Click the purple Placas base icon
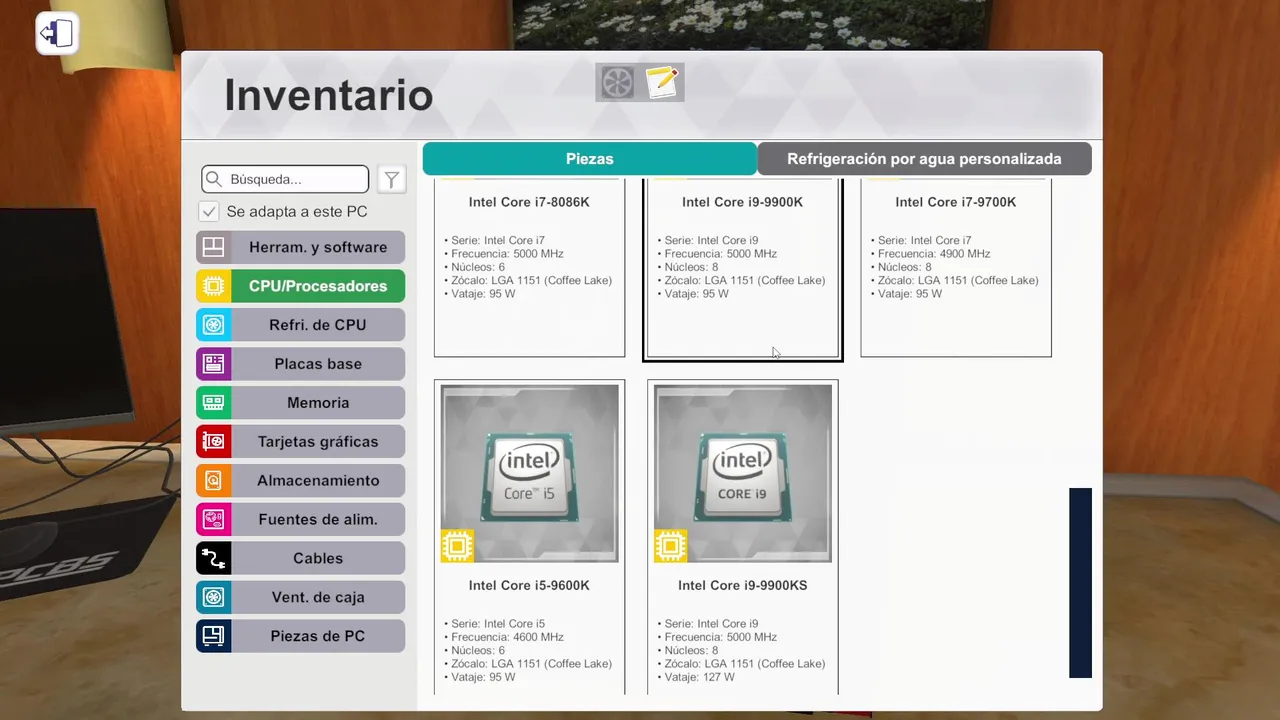Viewport: 1280px width, 720px height. pyautogui.click(x=213, y=364)
